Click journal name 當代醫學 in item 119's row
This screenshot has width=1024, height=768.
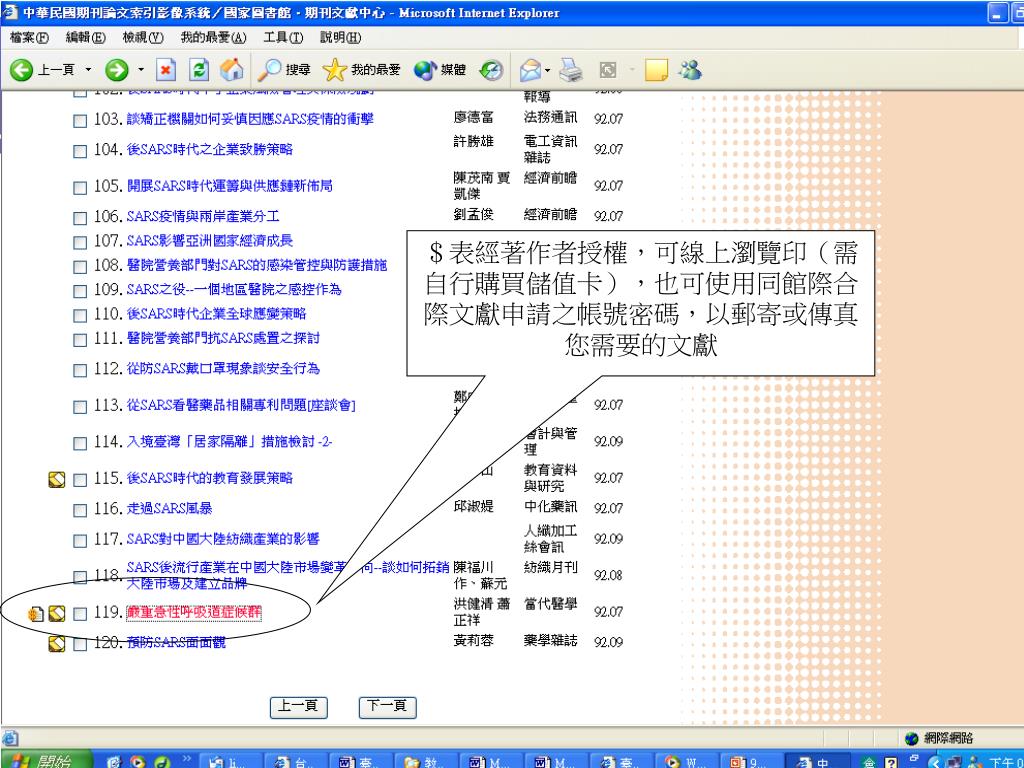[x=551, y=603]
